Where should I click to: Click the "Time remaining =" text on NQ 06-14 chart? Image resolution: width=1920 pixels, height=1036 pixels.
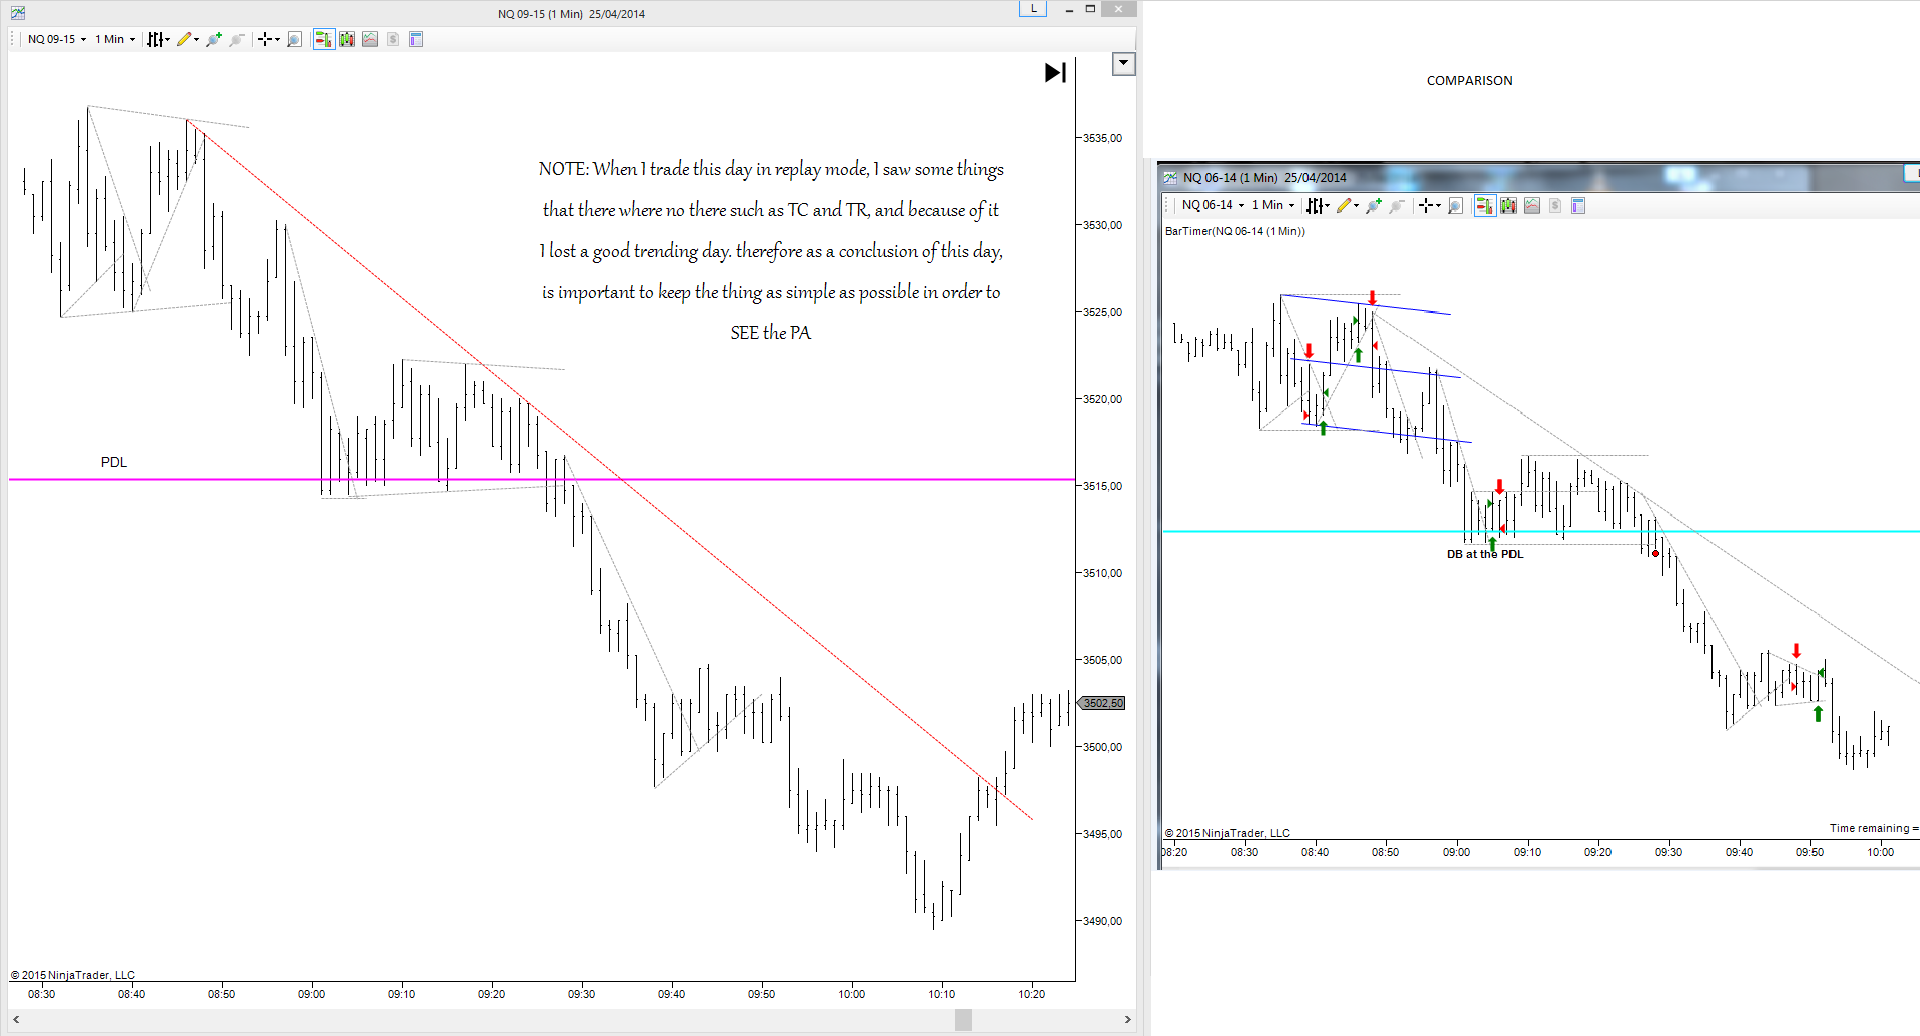click(x=1874, y=828)
